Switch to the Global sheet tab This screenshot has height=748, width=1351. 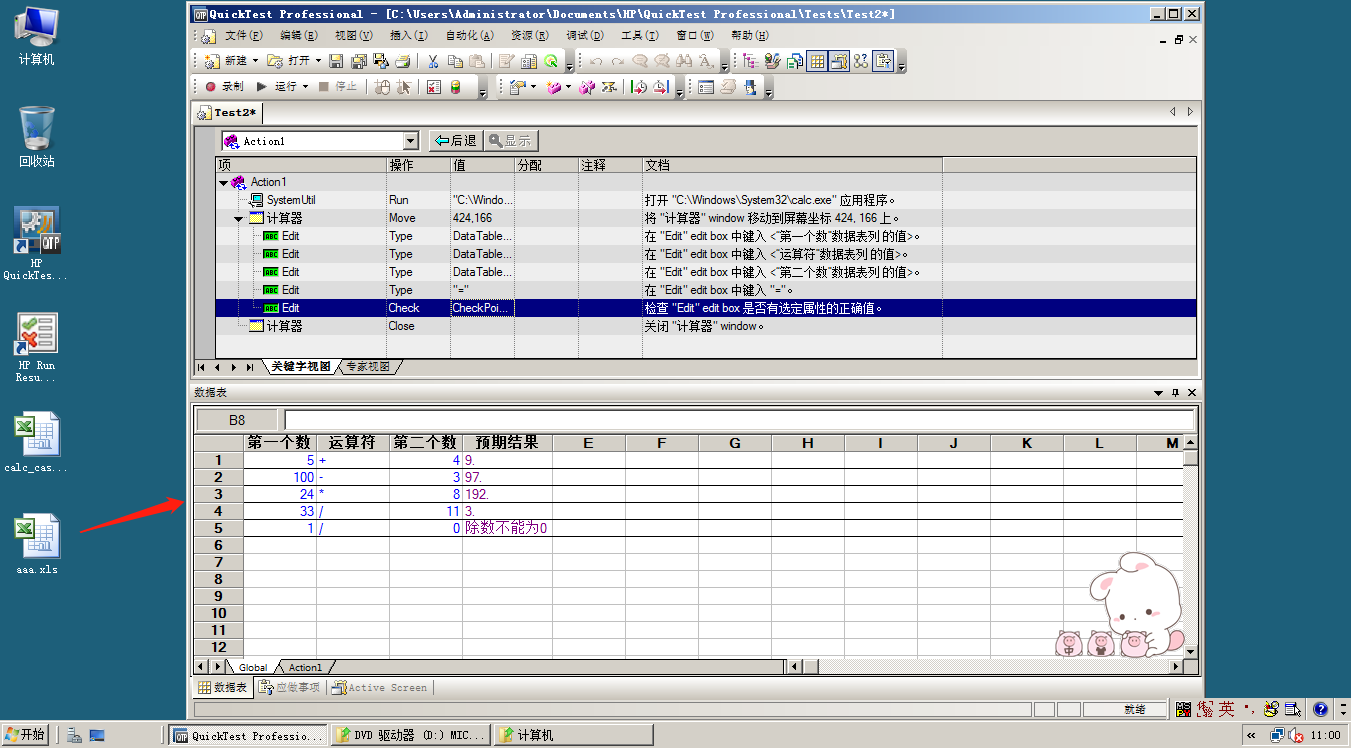(x=253, y=667)
